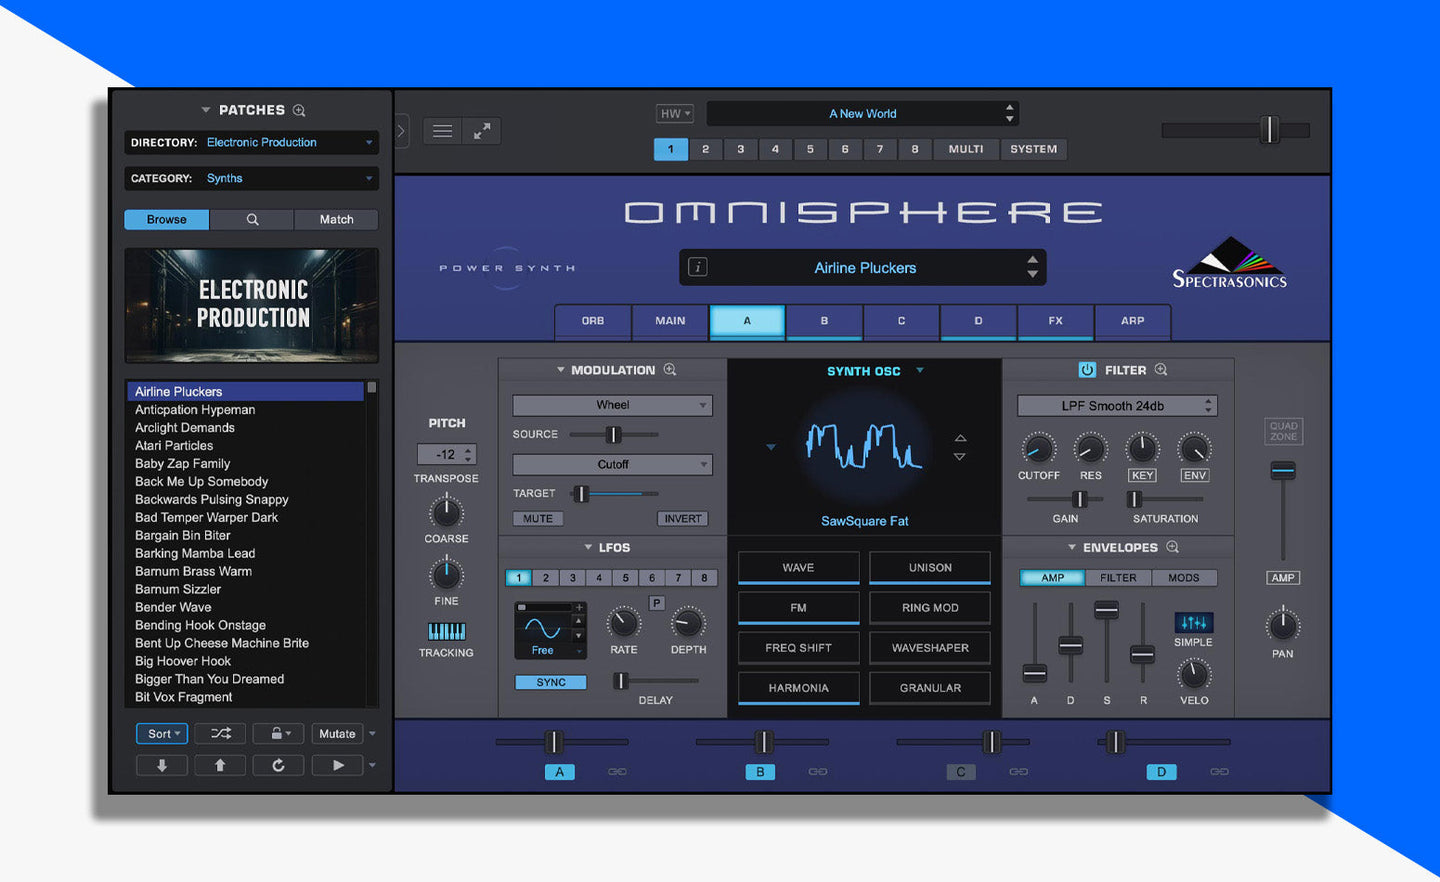Collapse the LFOs section triangle
The width and height of the screenshot is (1440, 882).
588,547
